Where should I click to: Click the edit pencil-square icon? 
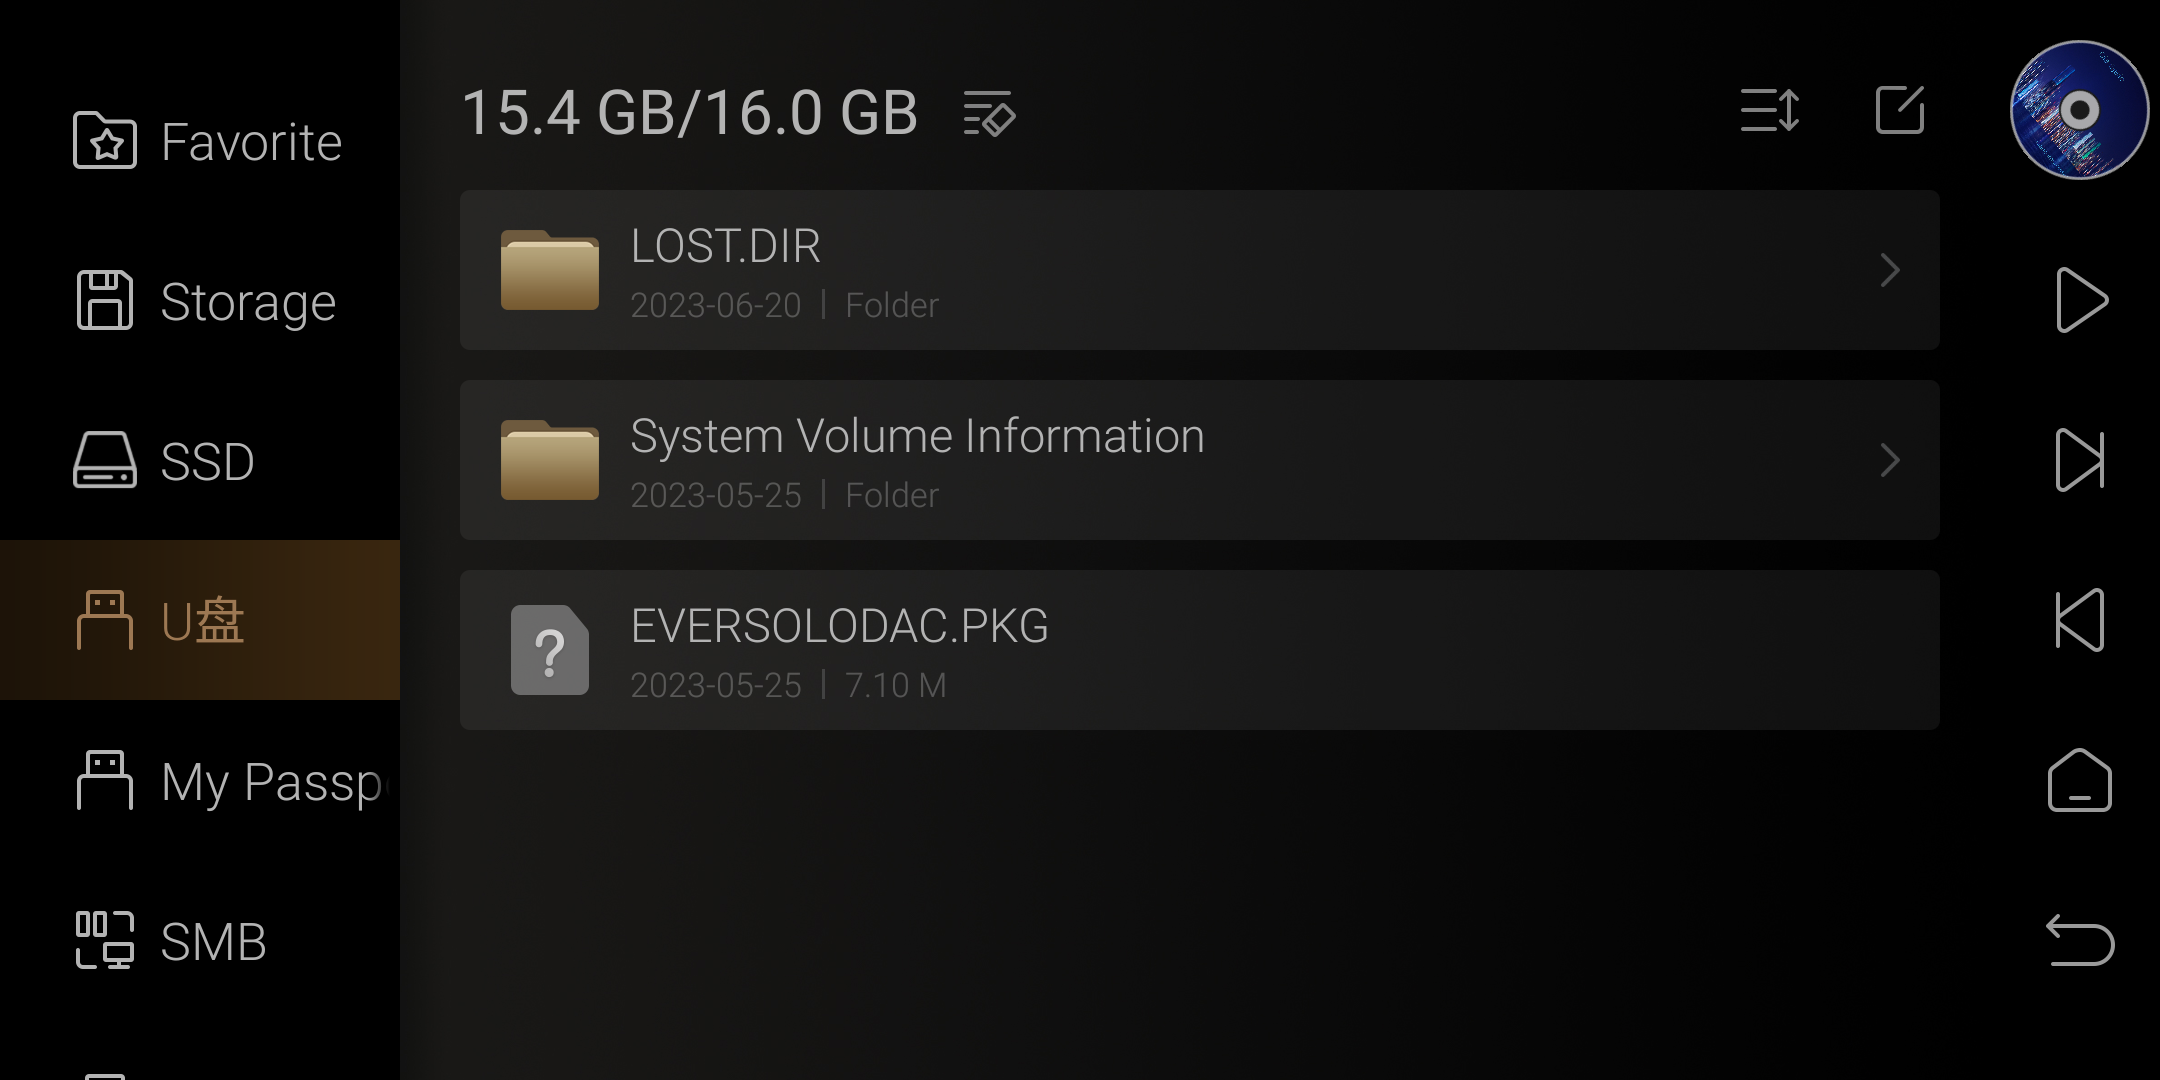coord(1900,110)
